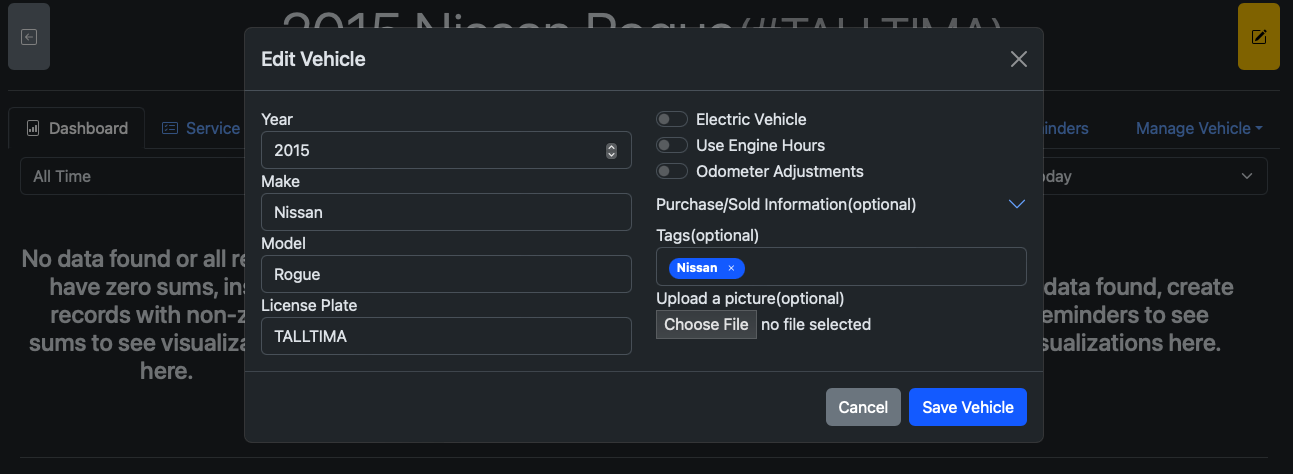Click the Save Vehicle button
Viewport: 1293px width, 474px height.
967,407
